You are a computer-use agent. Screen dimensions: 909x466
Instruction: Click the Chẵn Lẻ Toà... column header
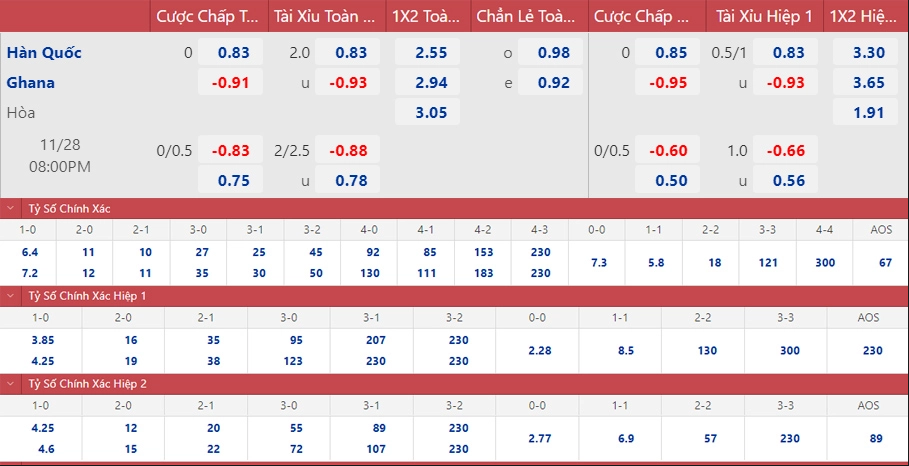[x=529, y=17]
